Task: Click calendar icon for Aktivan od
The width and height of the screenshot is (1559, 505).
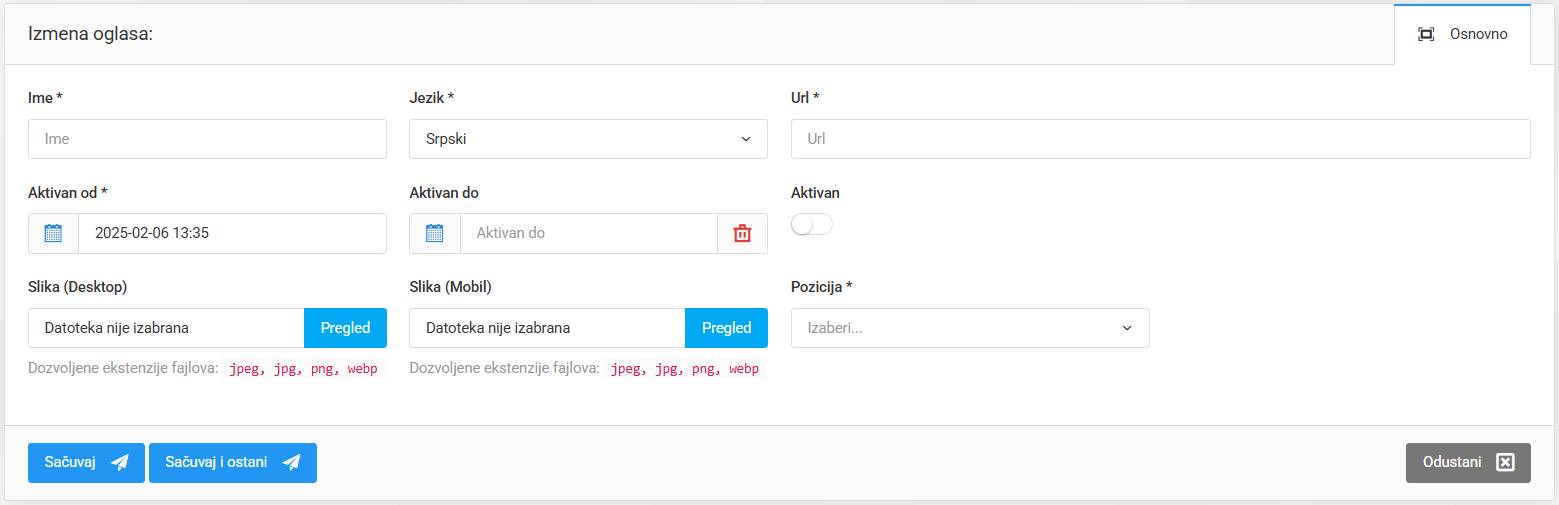Action: (x=53, y=233)
